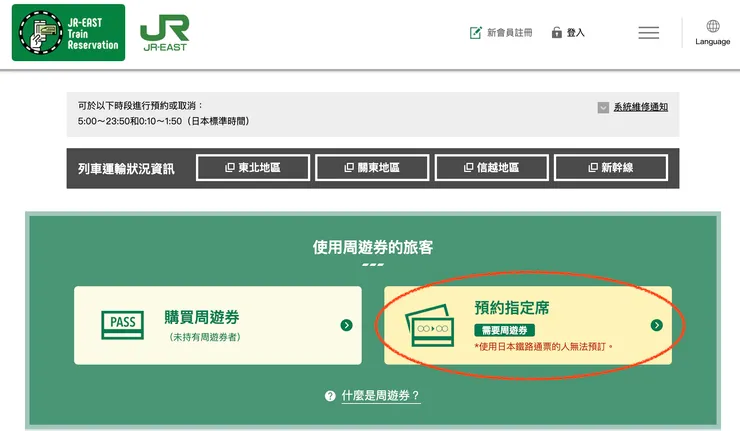This screenshot has height=431, width=740.
Task: Click external-link icon in 信越地區 button
Action: click(469, 168)
